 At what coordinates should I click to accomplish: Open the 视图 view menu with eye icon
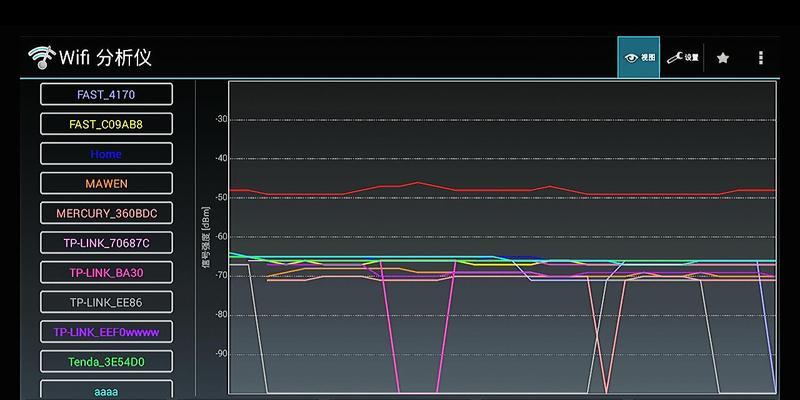(x=638, y=57)
